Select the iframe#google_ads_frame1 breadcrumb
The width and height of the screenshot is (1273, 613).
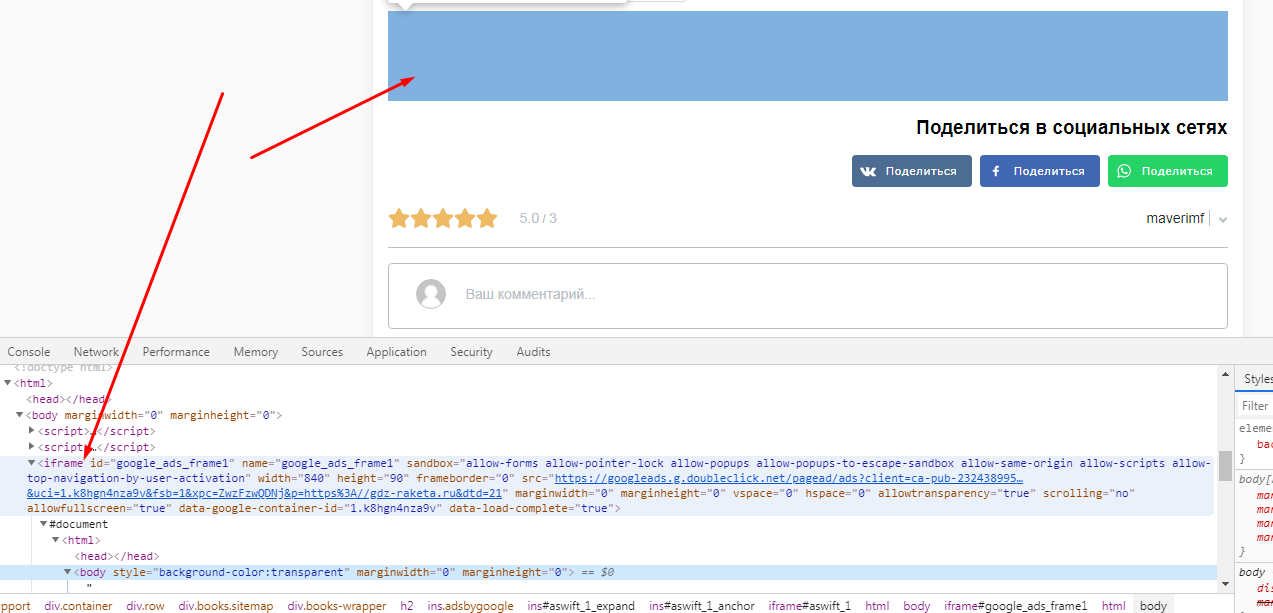pos(1016,606)
